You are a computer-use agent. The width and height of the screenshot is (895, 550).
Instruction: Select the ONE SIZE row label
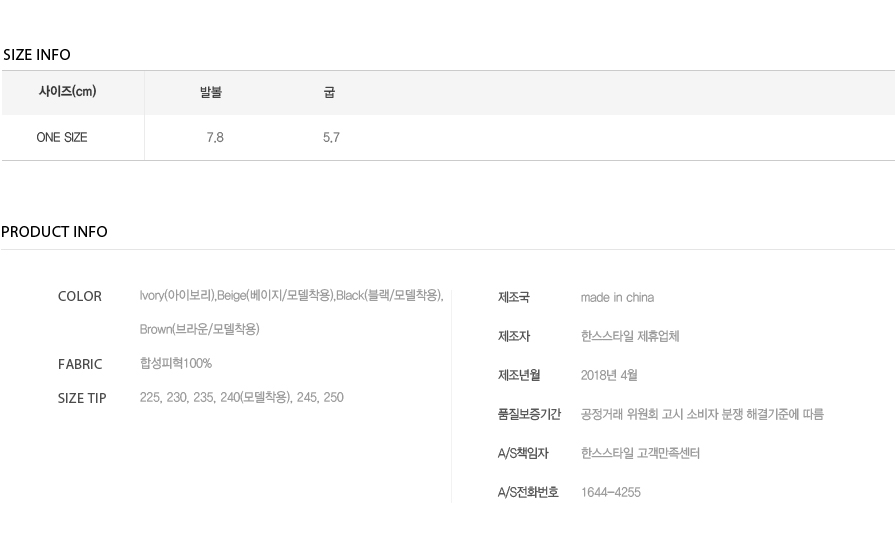[62, 138]
